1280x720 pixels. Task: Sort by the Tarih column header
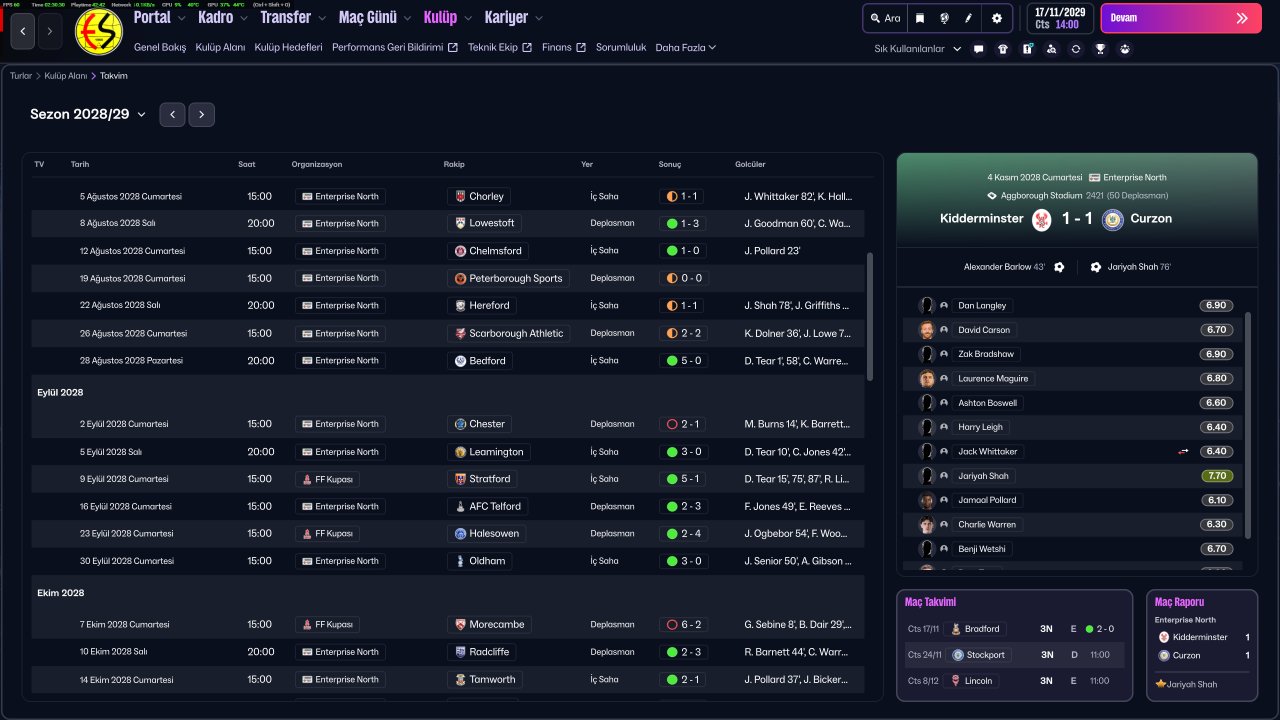tap(80, 164)
